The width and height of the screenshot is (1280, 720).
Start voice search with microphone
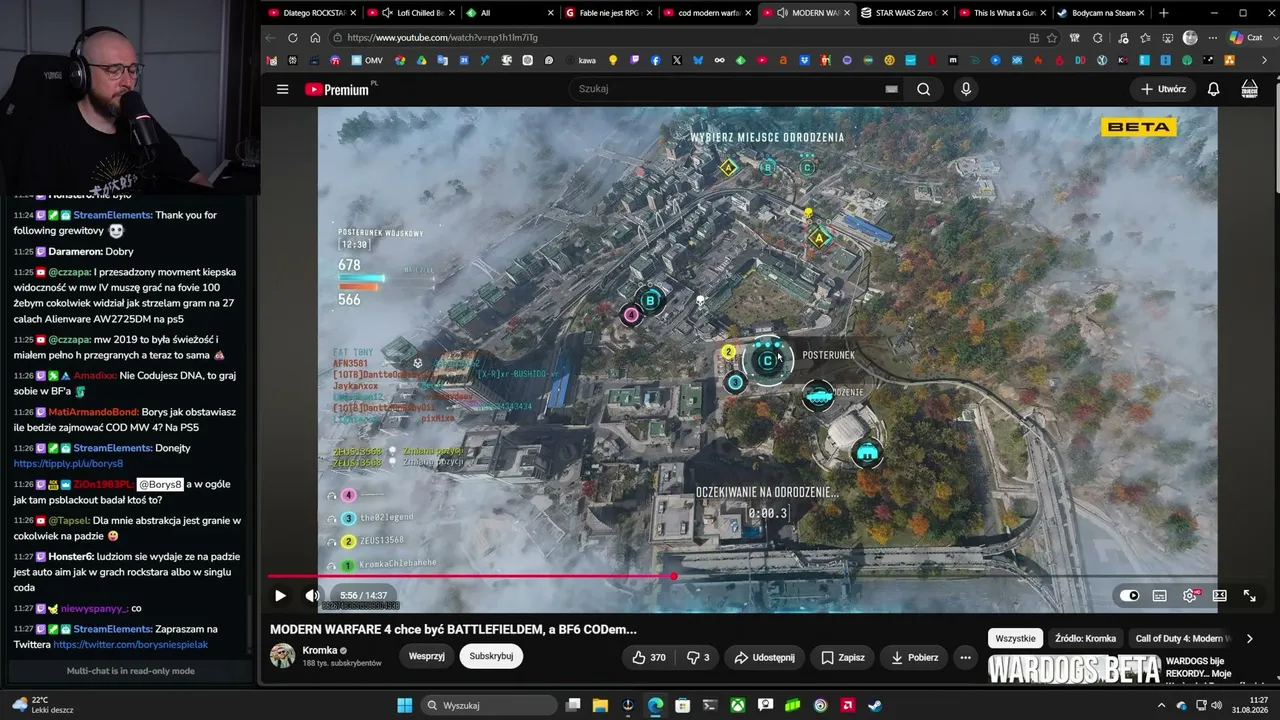[x=965, y=89]
